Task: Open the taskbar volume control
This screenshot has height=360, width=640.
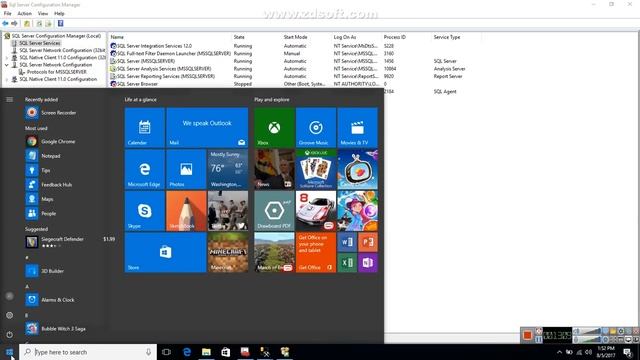Action: tap(588, 352)
